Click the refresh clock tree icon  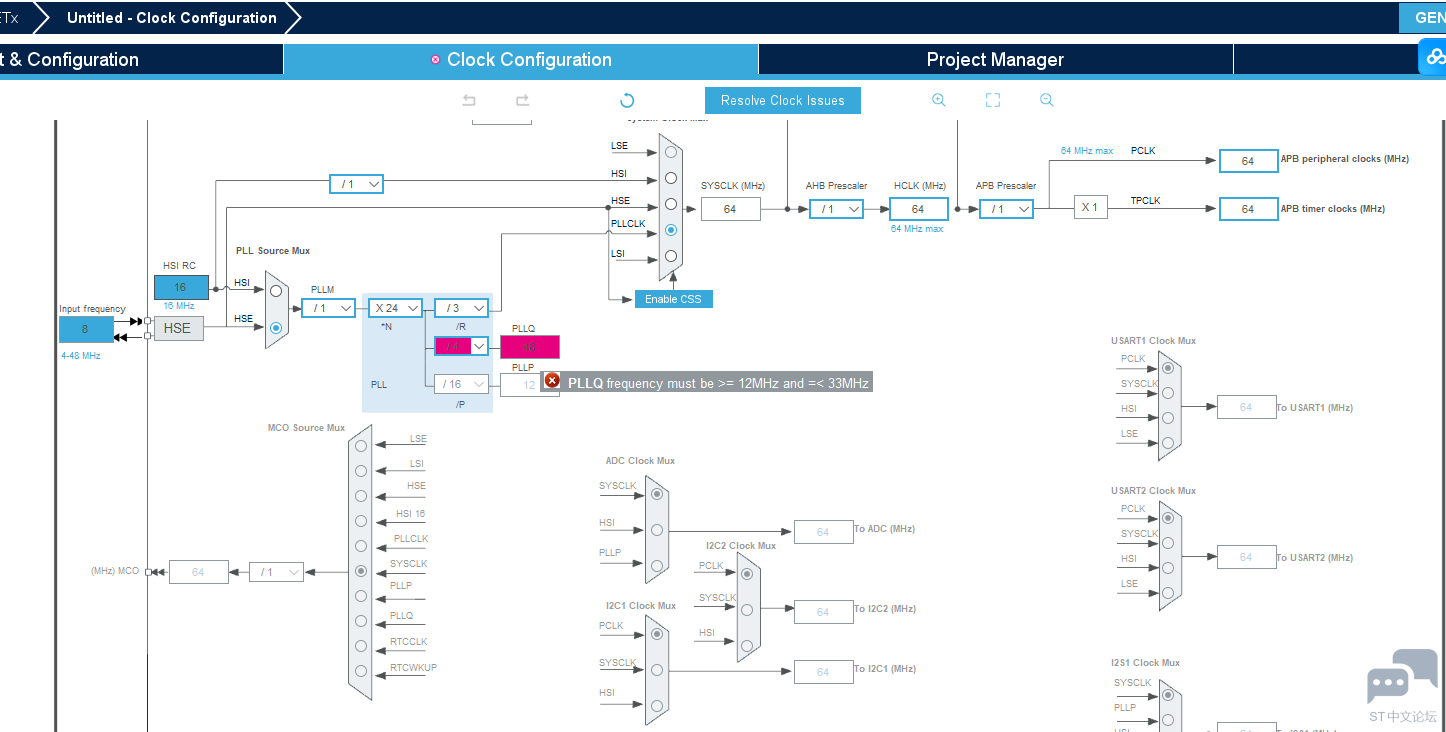click(x=627, y=100)
